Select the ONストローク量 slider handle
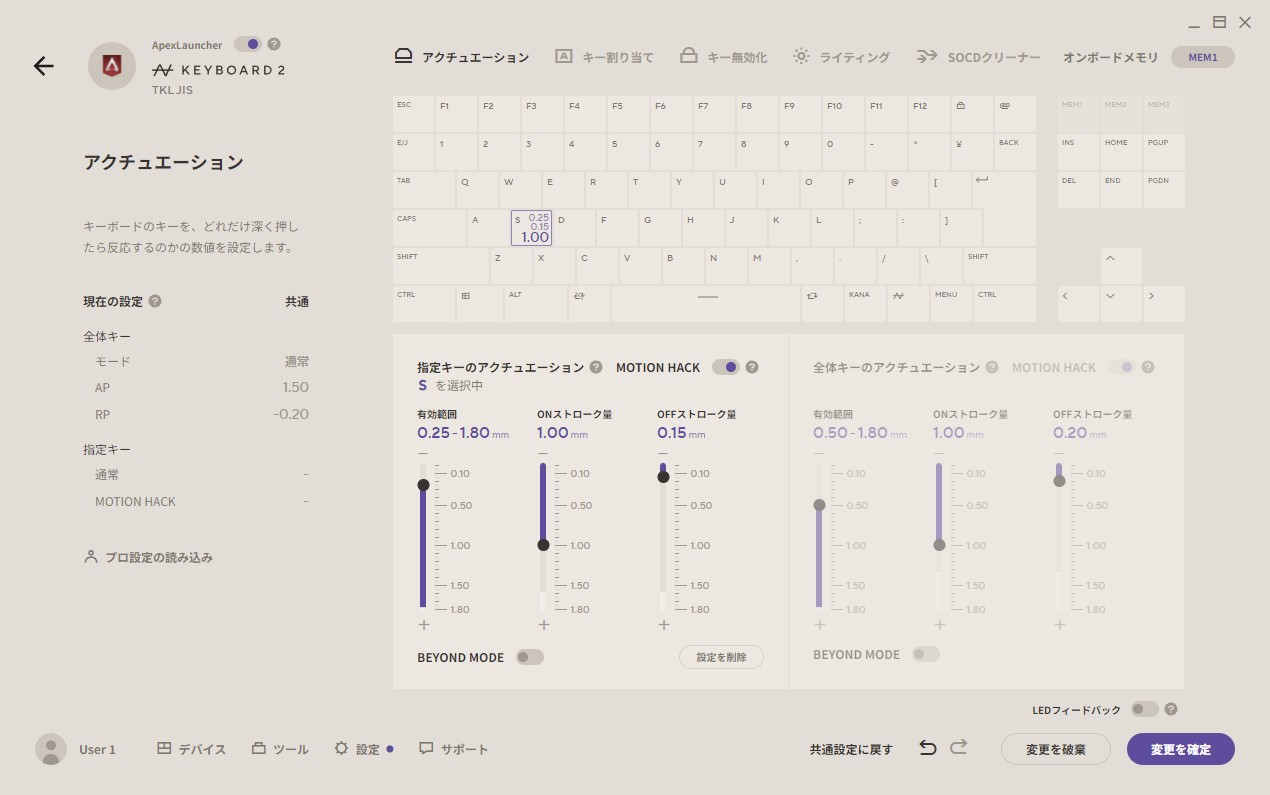This screenshot has width=1270, height=795. pyautogui.click(x=543, y=544)
